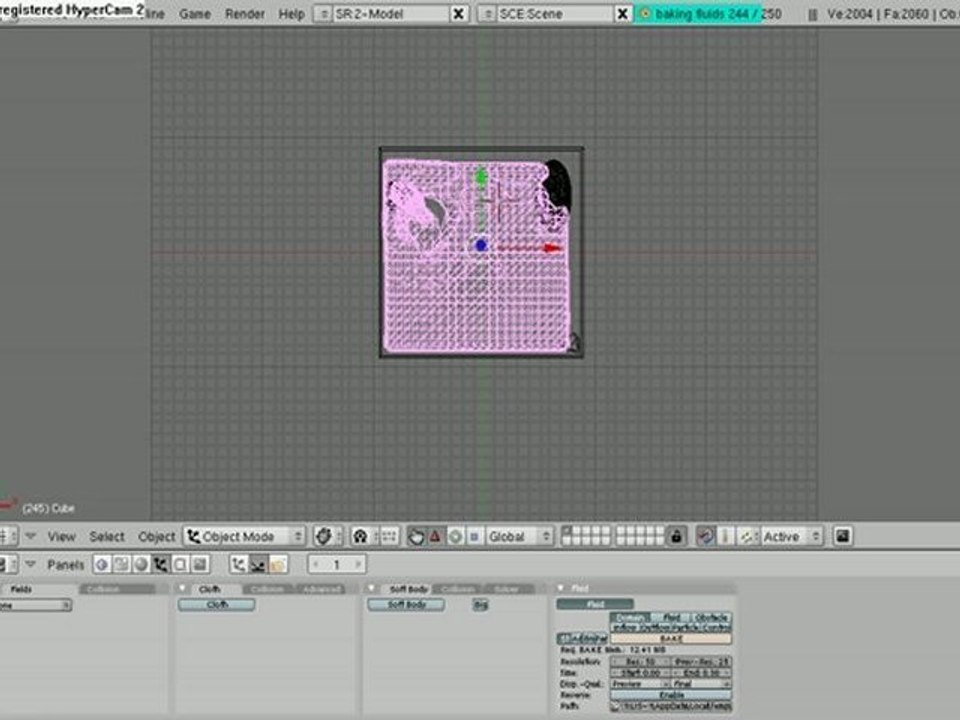Click the BAKE button

point(671,639)
